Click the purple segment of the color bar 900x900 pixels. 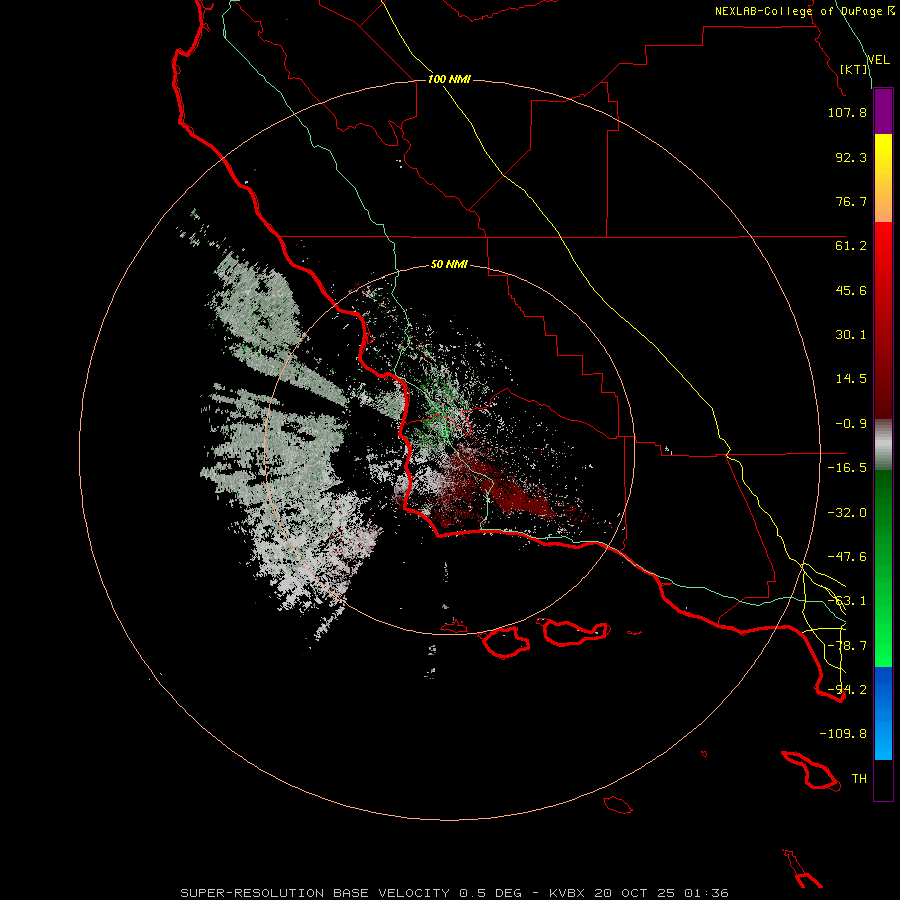[883, 112]
